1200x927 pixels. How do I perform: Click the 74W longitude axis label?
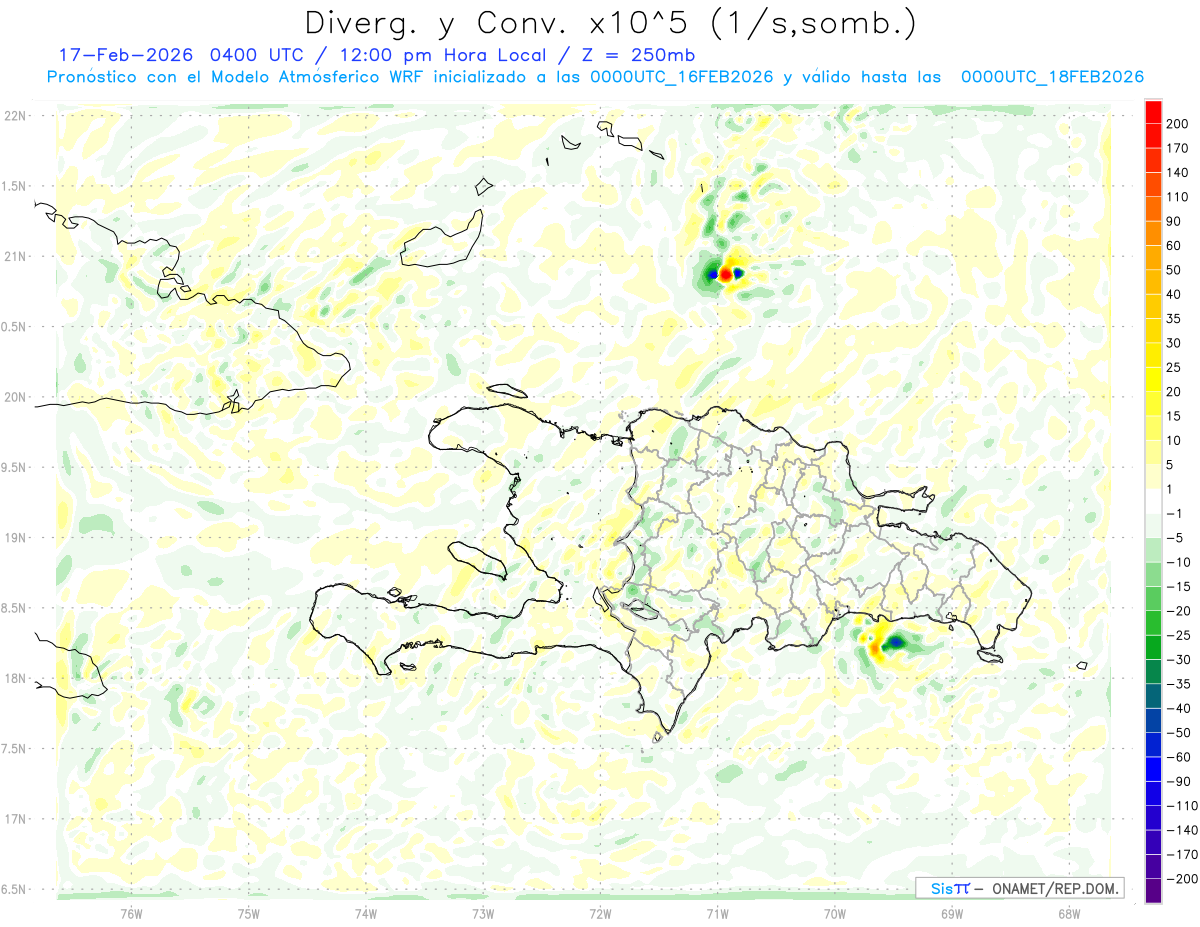pyautogui.click(x=365, y=913)
